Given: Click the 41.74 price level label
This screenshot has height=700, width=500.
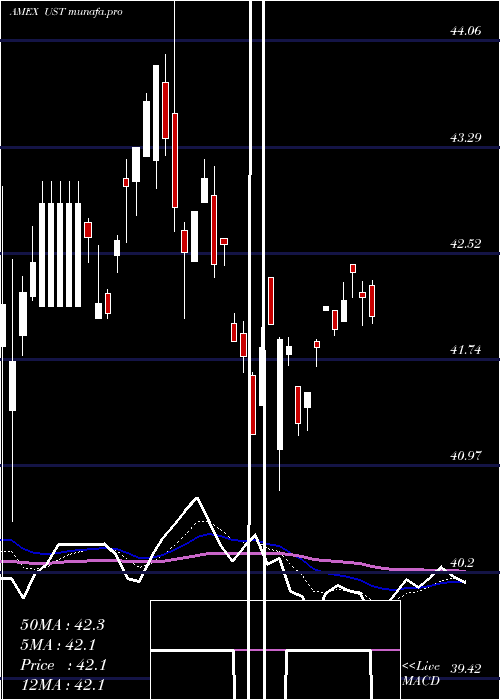Looking at the screenshot, I should coord(466,350).
